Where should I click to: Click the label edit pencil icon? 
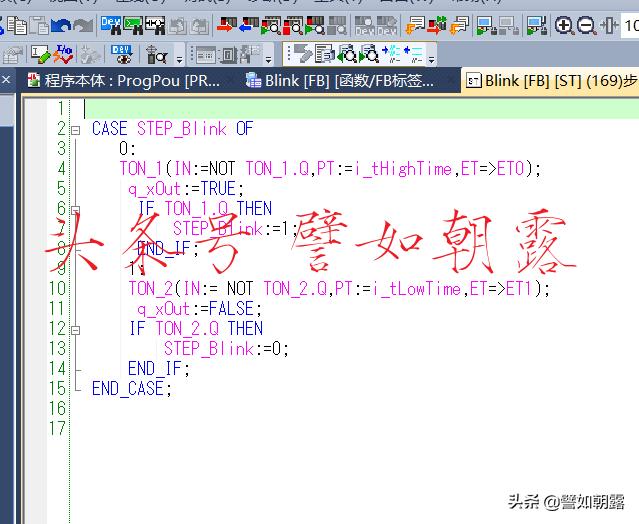(x=41, y=54)
